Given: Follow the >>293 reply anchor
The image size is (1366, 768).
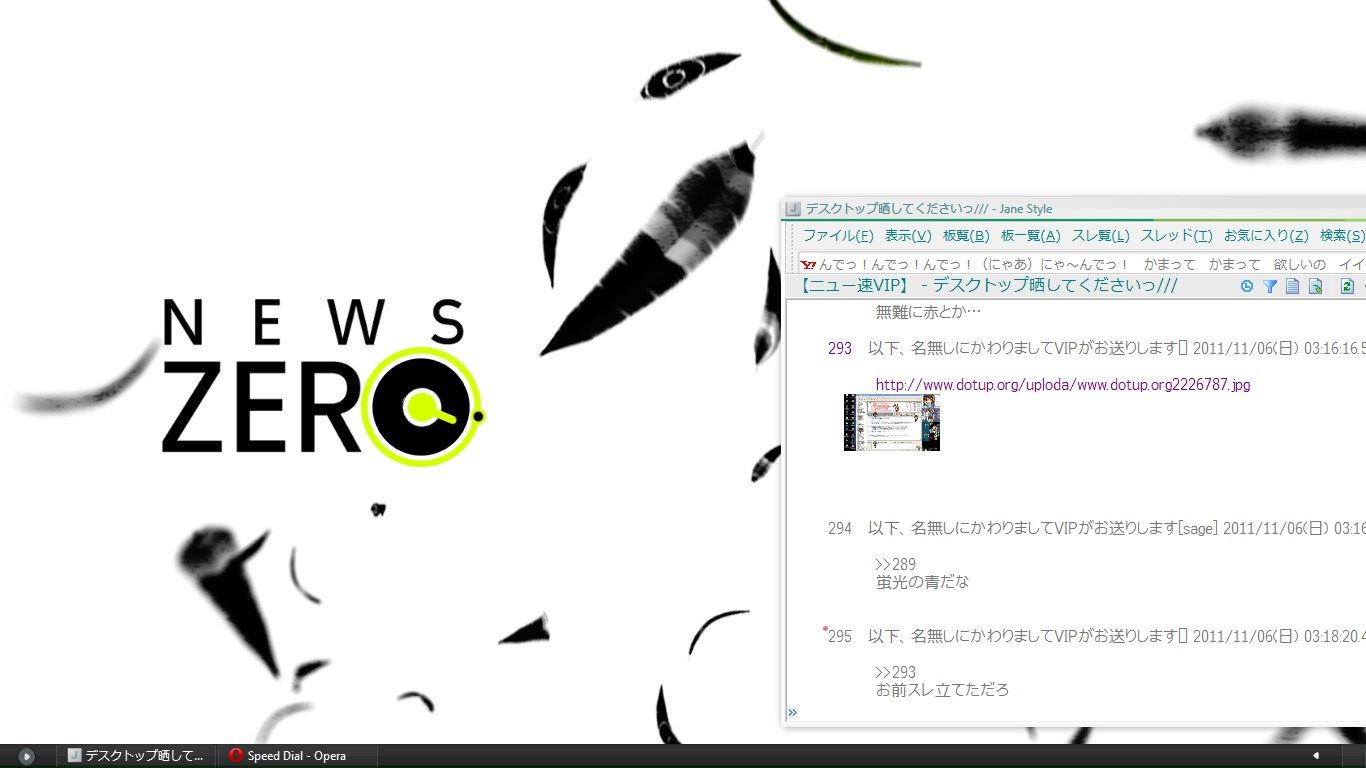Looking at the screenshot, I should (x=895, y=673).
